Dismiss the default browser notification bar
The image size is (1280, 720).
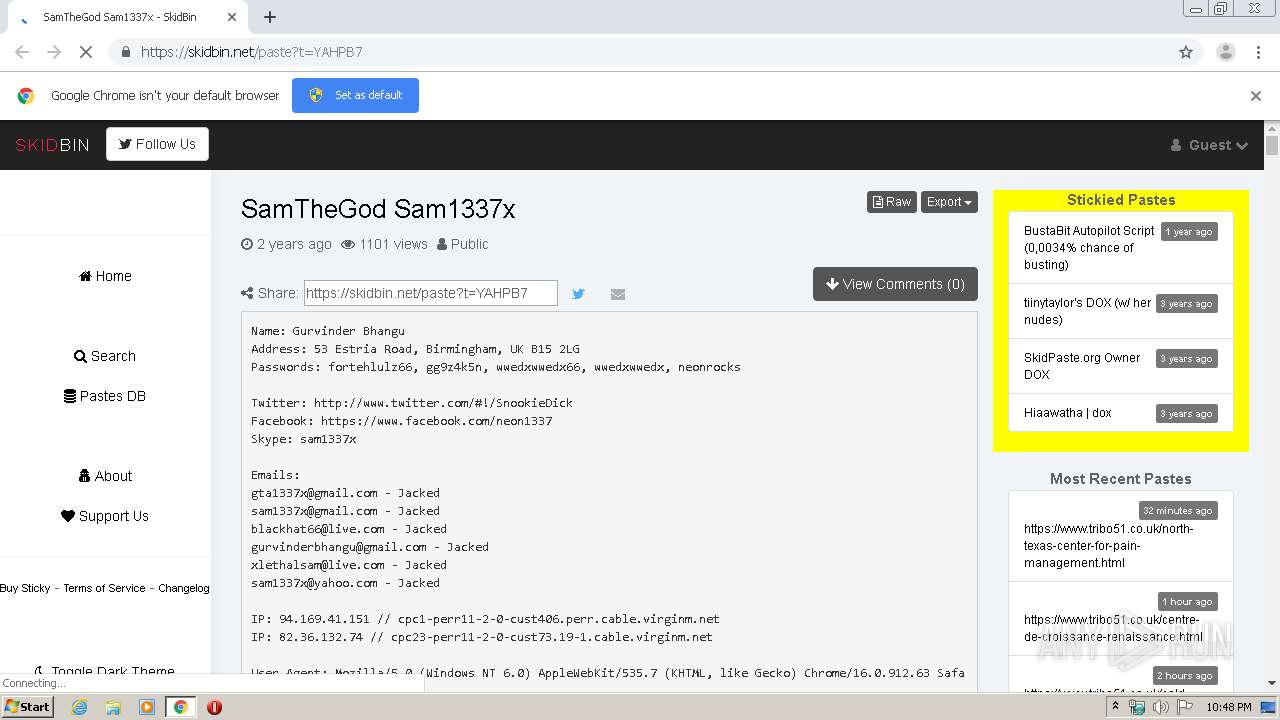(1256, 96)
